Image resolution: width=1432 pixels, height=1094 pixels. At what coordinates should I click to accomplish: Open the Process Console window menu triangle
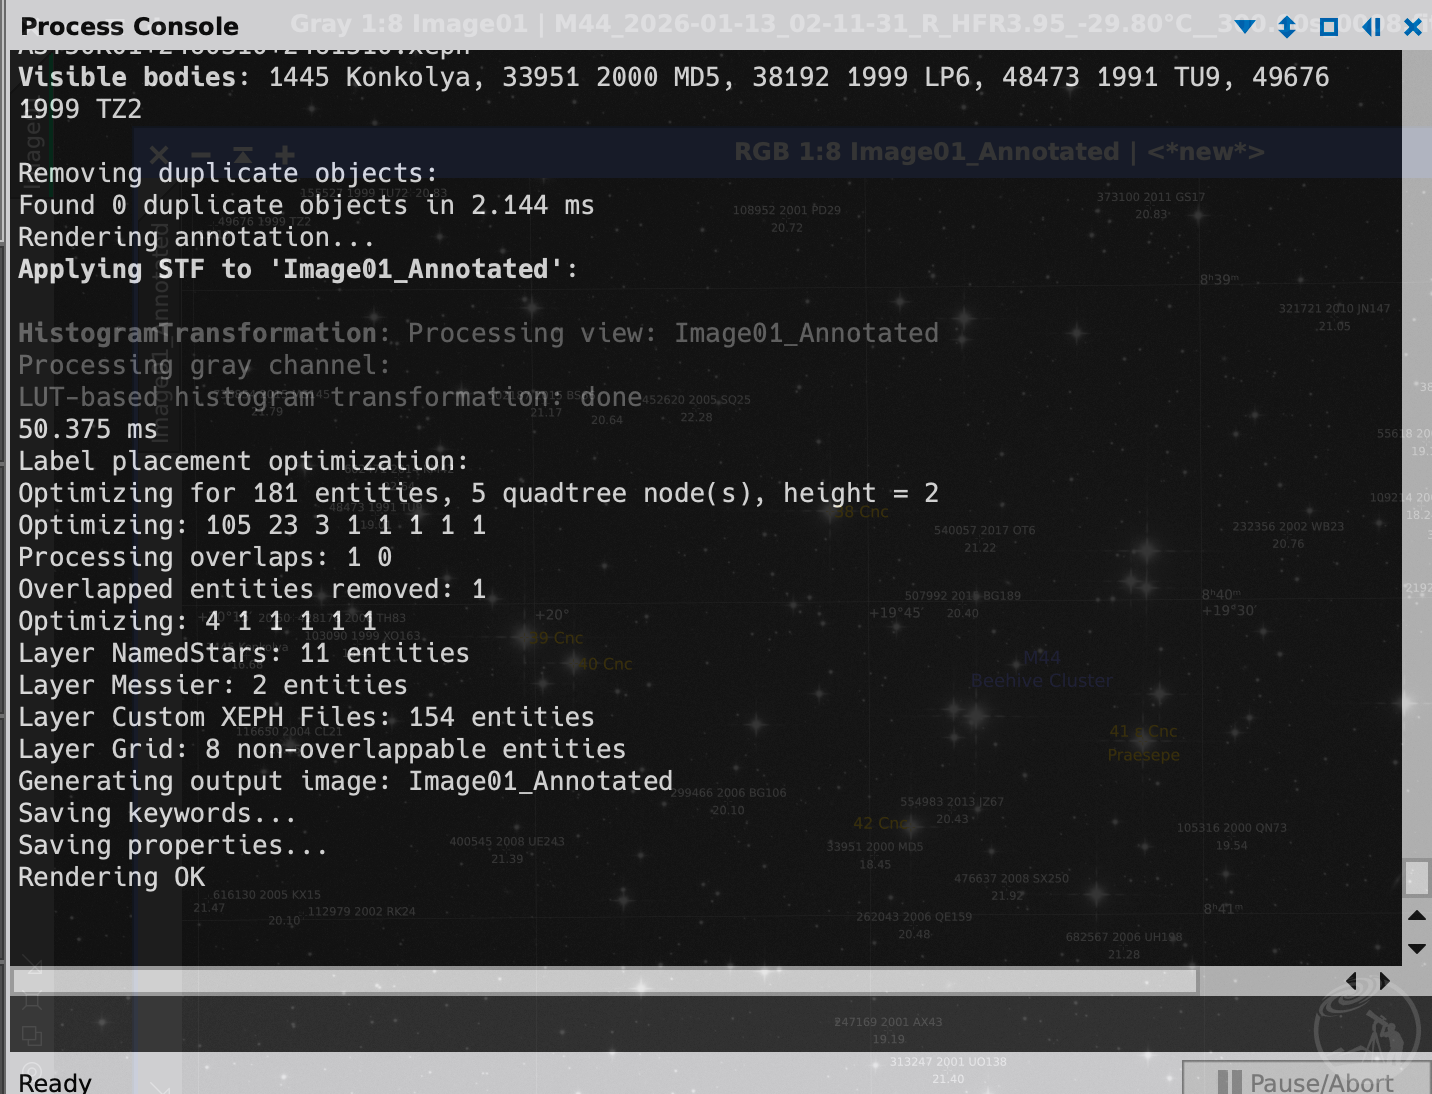[x=1245, y=26]
